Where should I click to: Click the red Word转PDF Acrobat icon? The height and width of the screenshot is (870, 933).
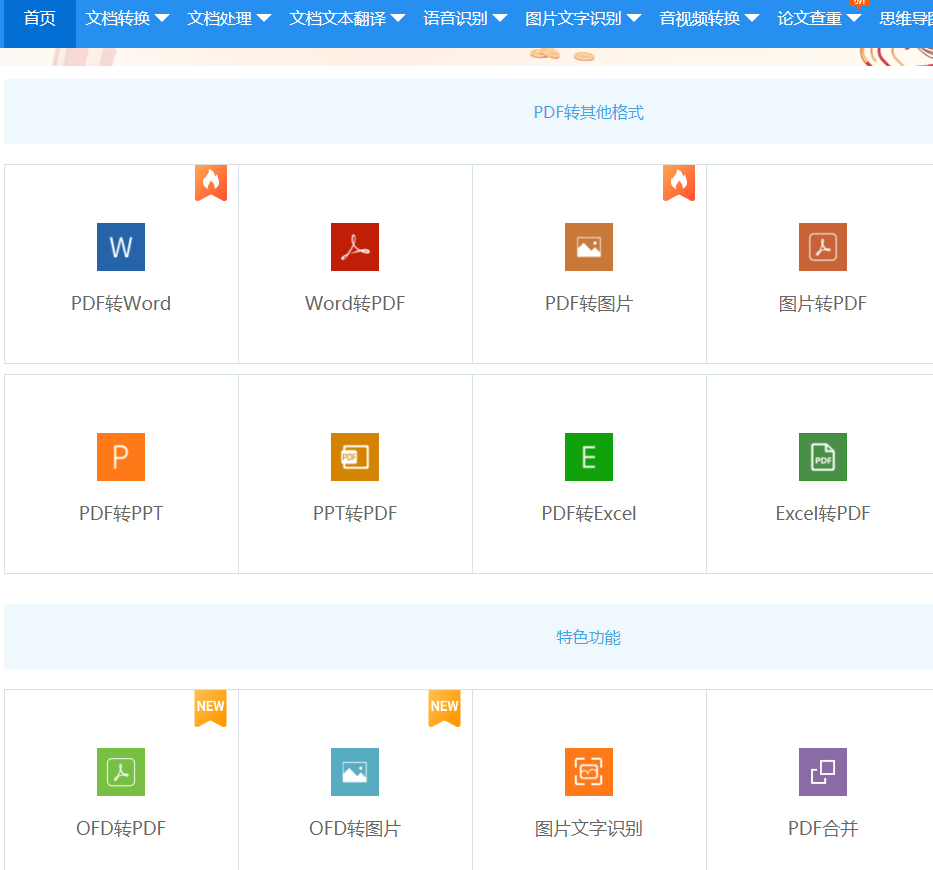355,247
